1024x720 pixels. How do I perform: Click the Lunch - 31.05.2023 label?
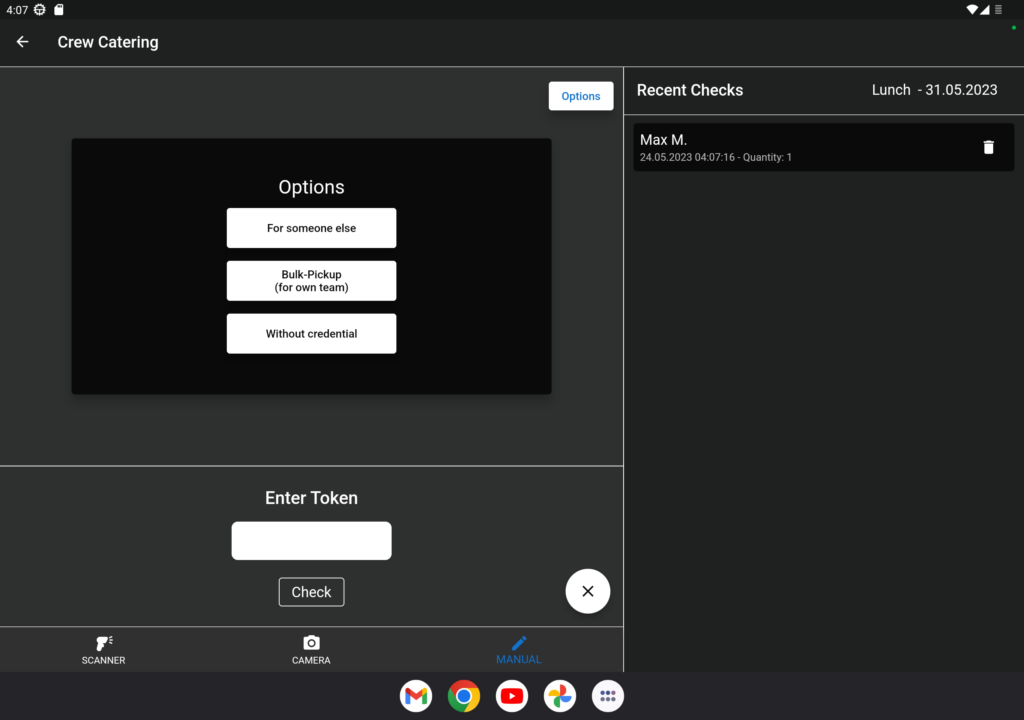click(x=935, y=90)
